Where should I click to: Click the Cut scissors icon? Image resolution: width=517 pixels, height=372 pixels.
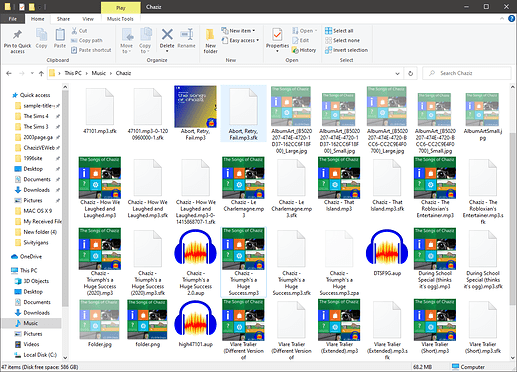(x=74, y=31)
